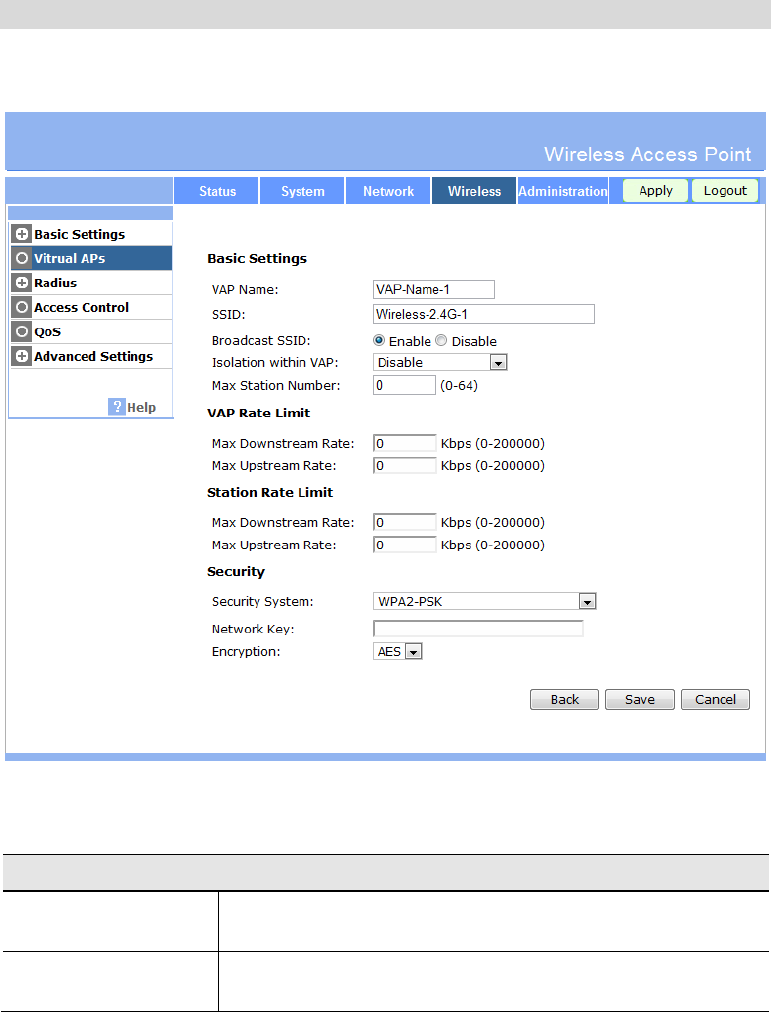
Task: Click the 'Security' section heading
Action: coord(235,572)
